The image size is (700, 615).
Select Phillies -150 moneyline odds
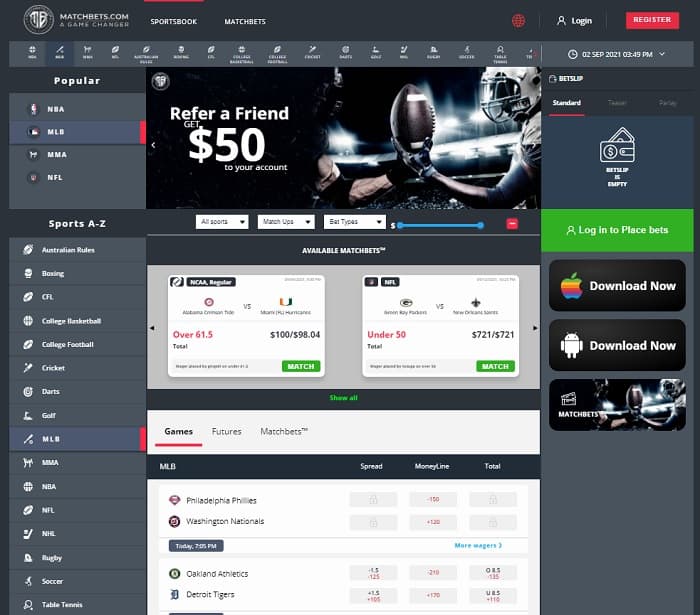(x=433, y=499)
